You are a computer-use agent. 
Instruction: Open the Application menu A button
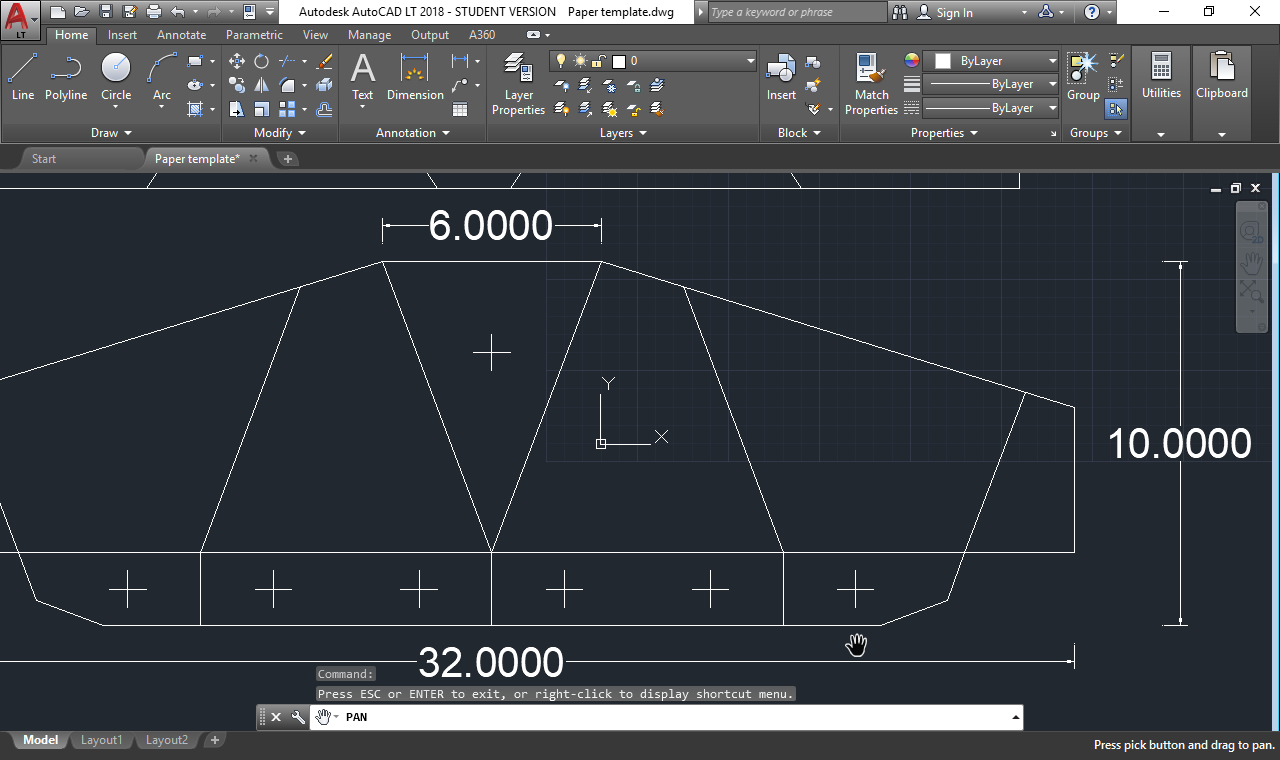click(21, 20)
